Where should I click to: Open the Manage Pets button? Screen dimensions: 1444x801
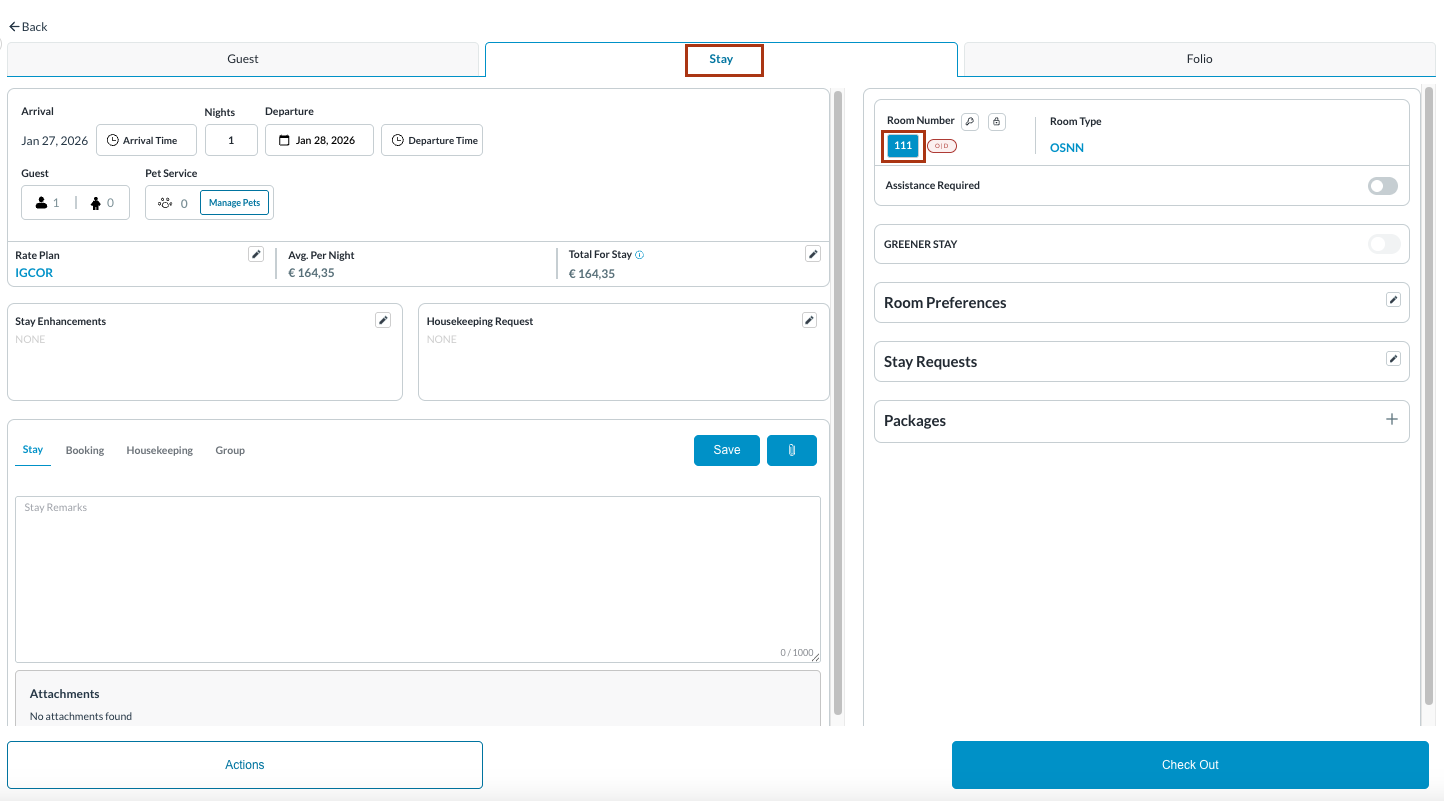click(x=235, y=203)
